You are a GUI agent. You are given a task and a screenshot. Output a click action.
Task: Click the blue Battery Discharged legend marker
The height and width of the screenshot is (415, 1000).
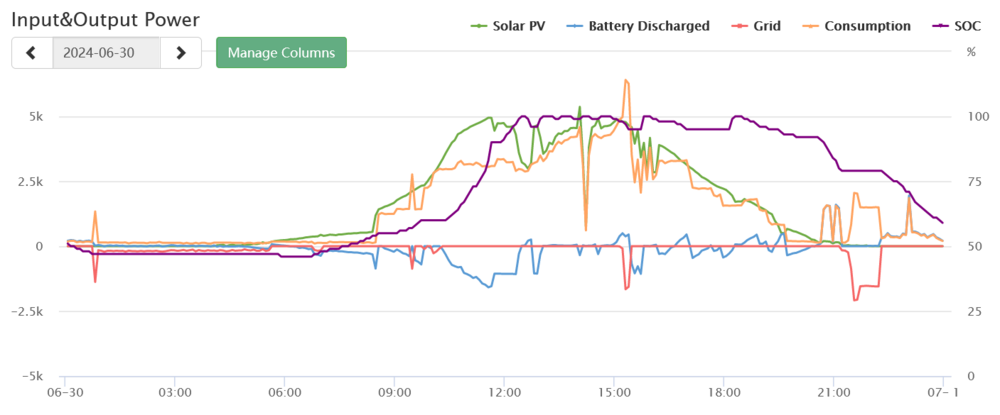pos(574,26)
